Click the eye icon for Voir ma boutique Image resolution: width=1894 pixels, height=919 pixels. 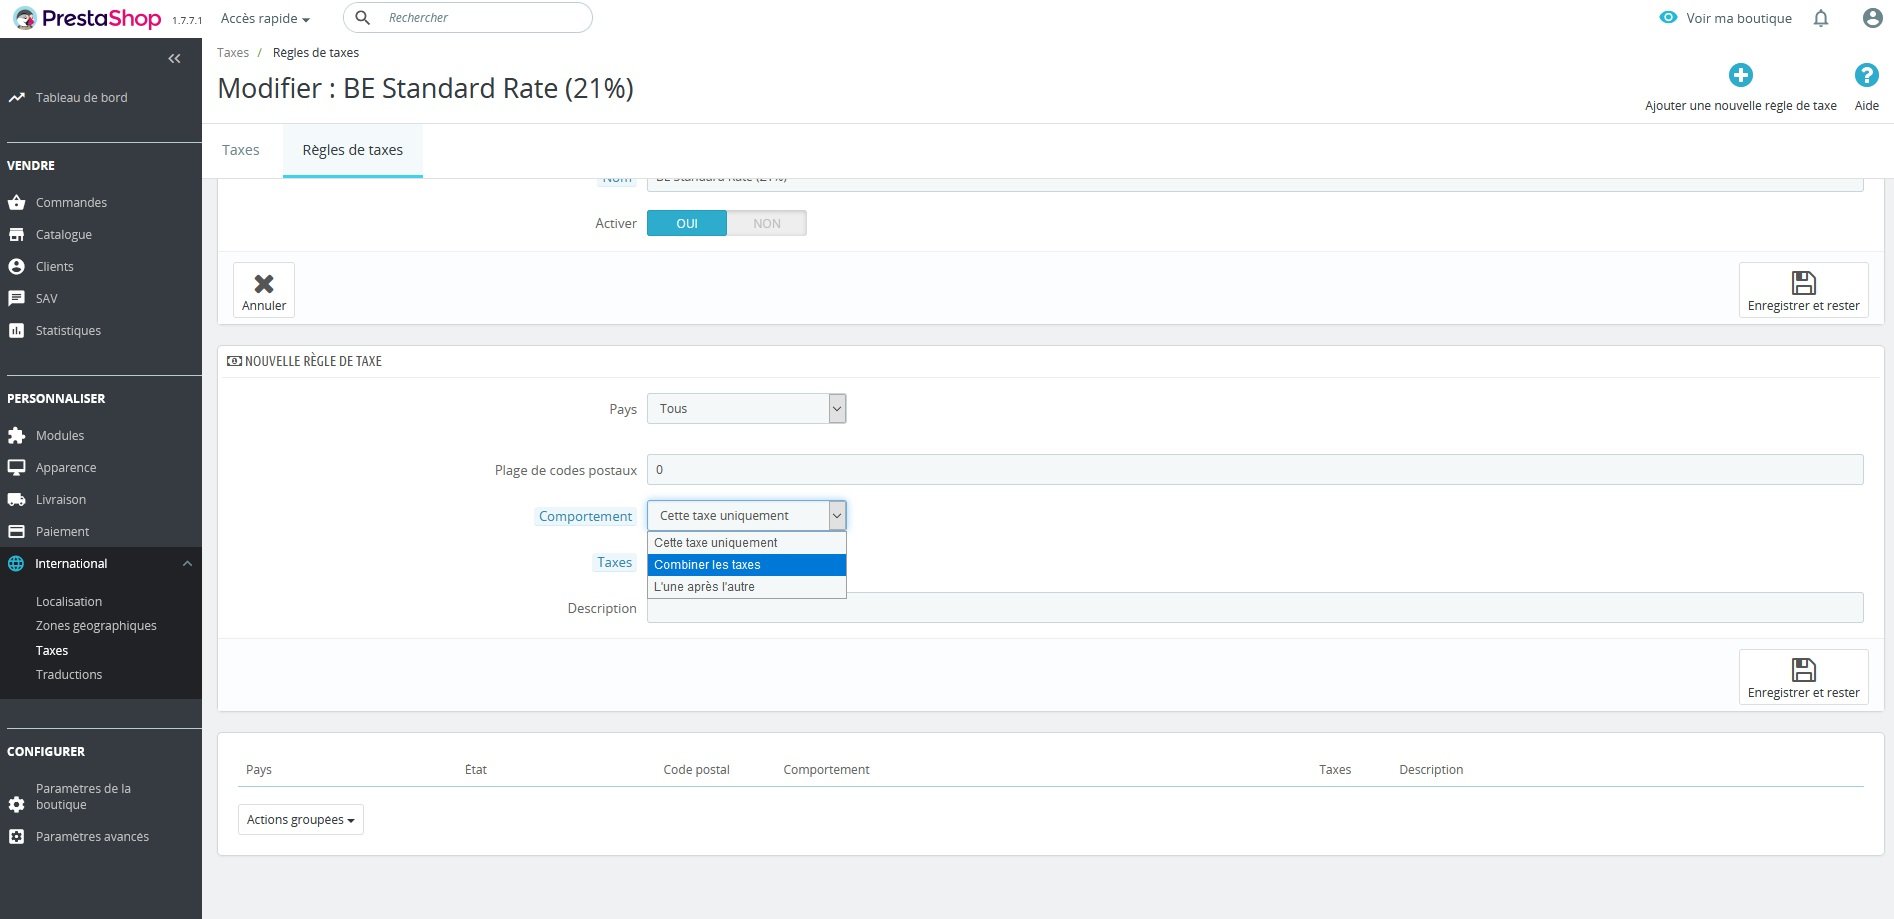1668,18
